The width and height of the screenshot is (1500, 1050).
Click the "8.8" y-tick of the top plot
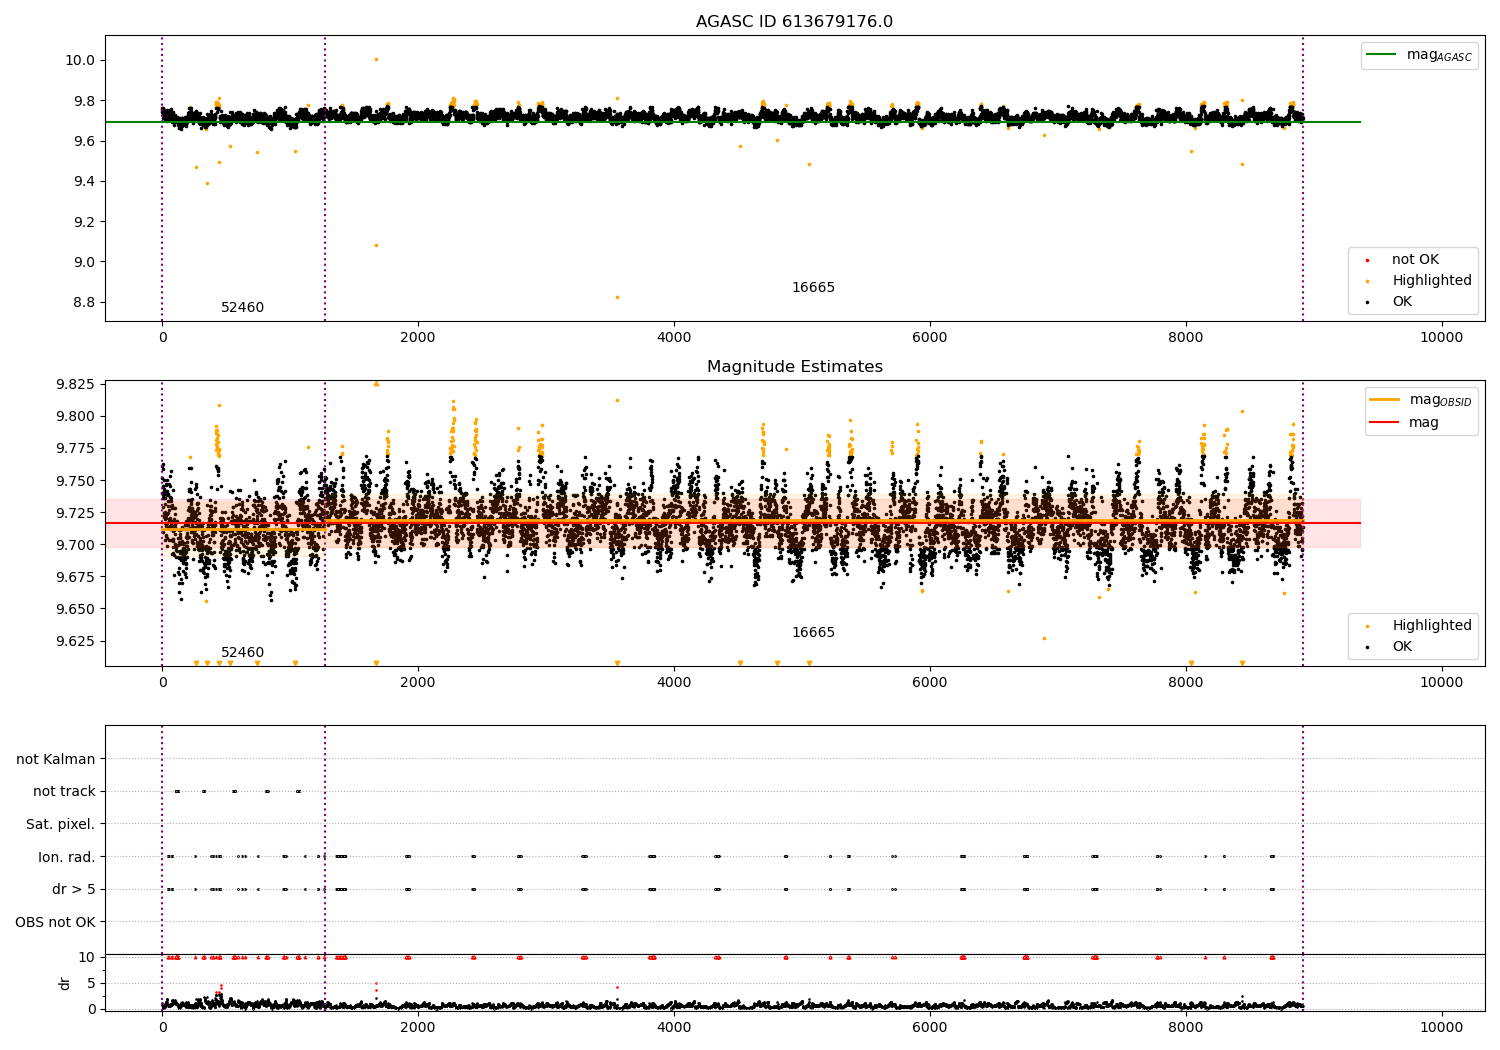coord(84,302)
